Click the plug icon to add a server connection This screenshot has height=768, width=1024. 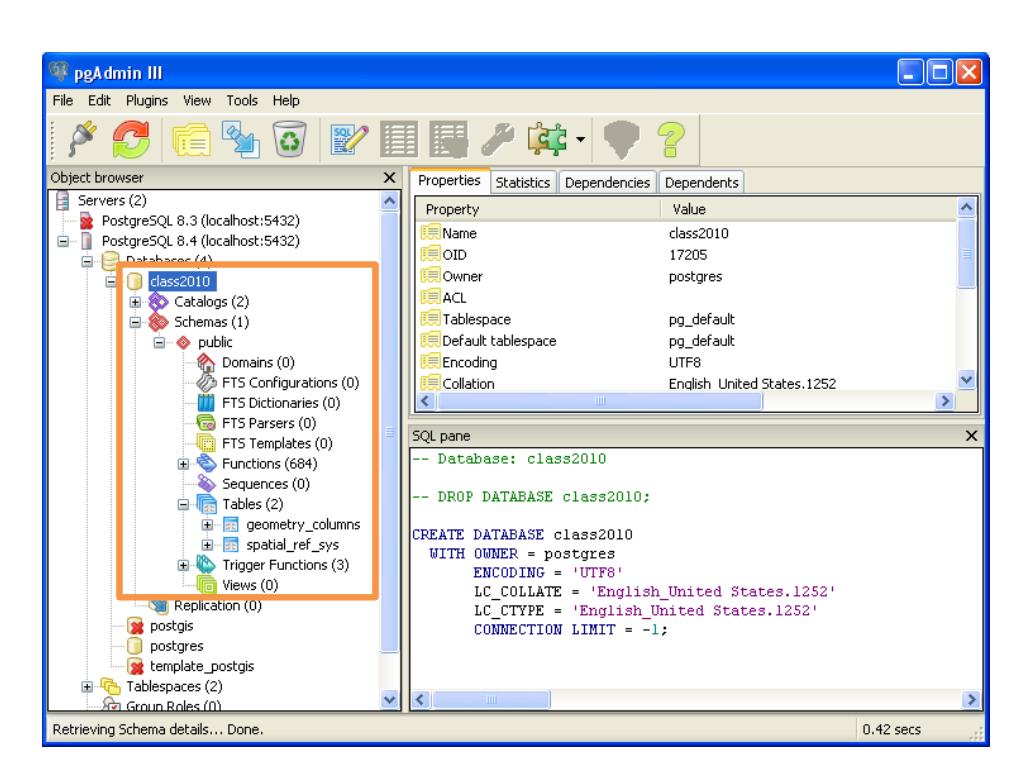(84, 139)
